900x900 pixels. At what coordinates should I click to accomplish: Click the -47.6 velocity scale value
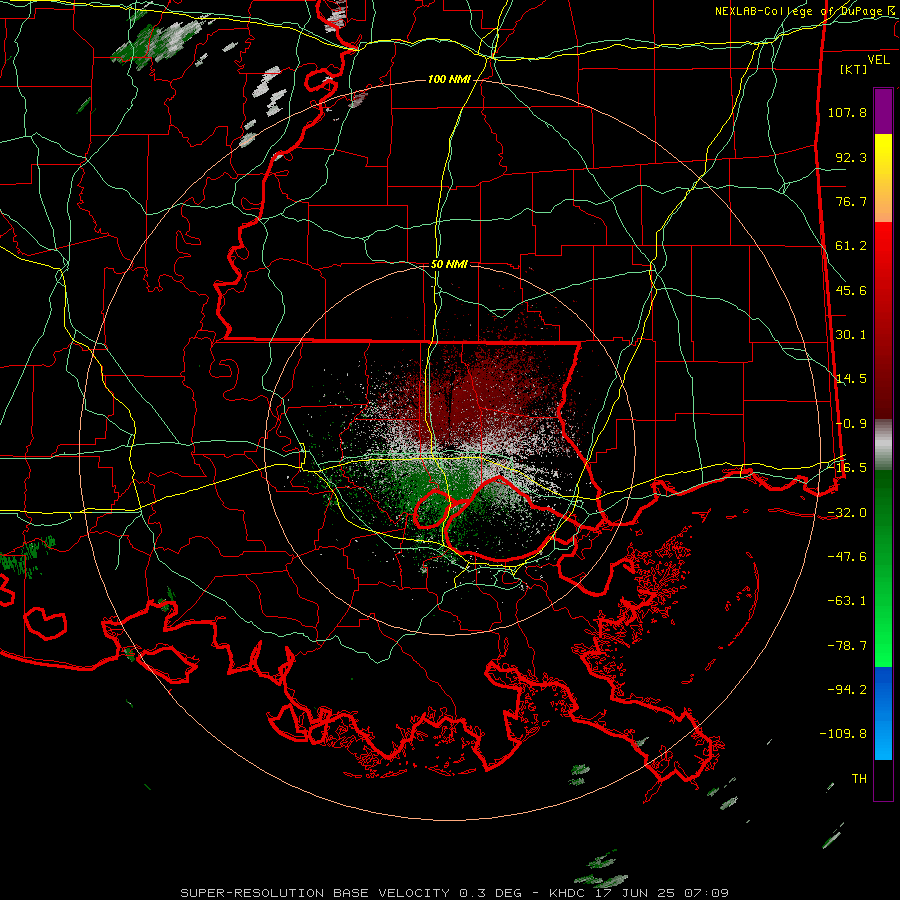(x=847, y=557)
